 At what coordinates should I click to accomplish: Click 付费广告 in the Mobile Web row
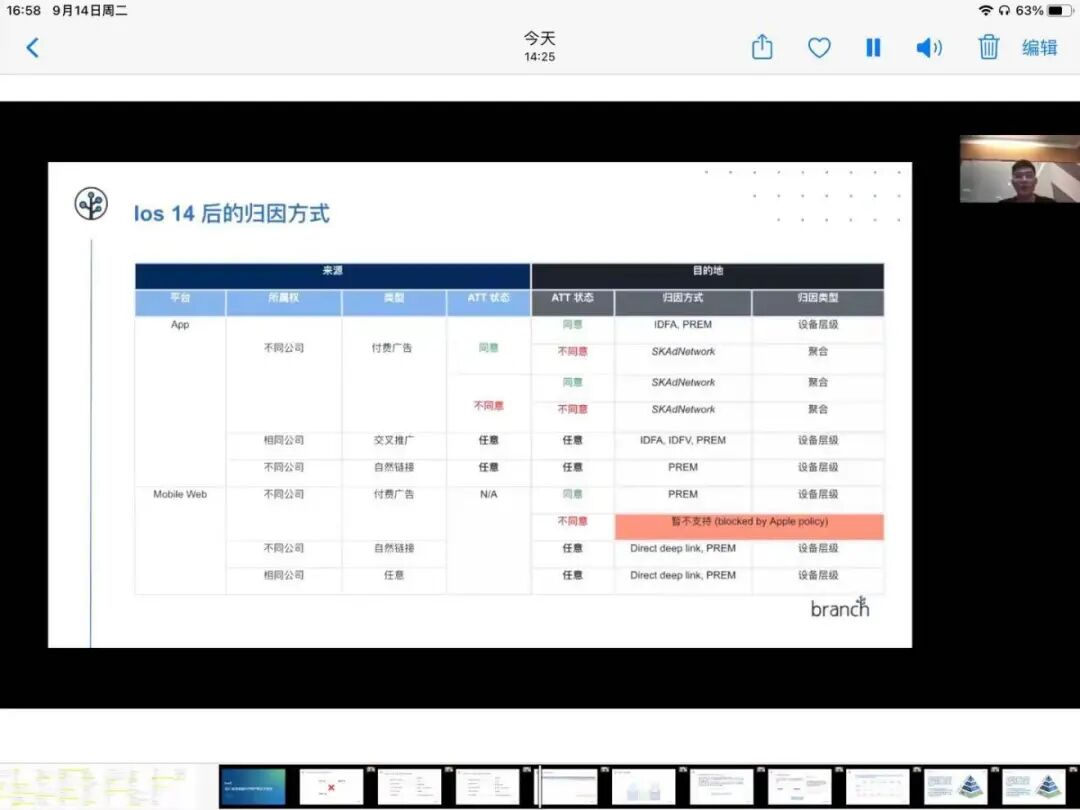point(394,494)
